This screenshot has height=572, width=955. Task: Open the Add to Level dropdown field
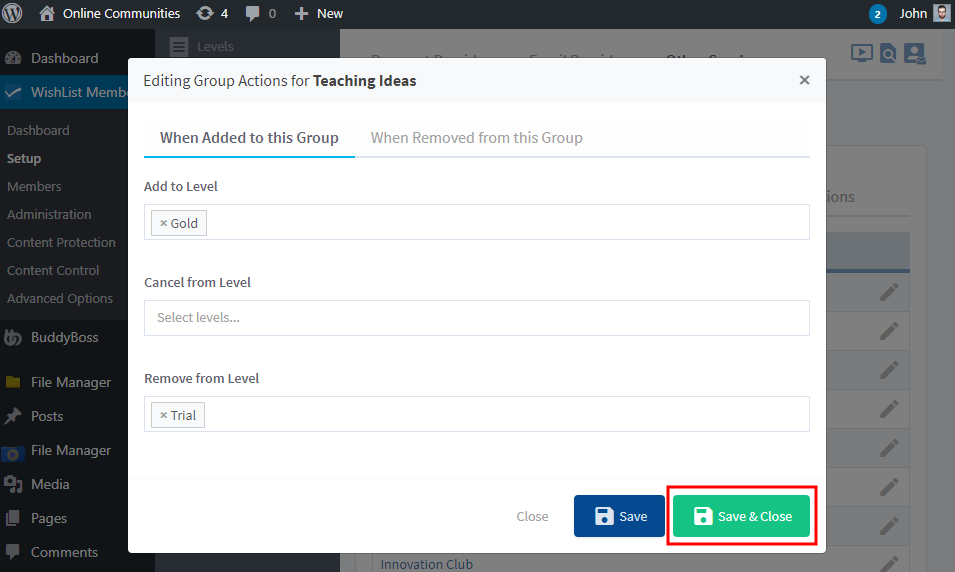pyautogui.click(x=500, y=222)
